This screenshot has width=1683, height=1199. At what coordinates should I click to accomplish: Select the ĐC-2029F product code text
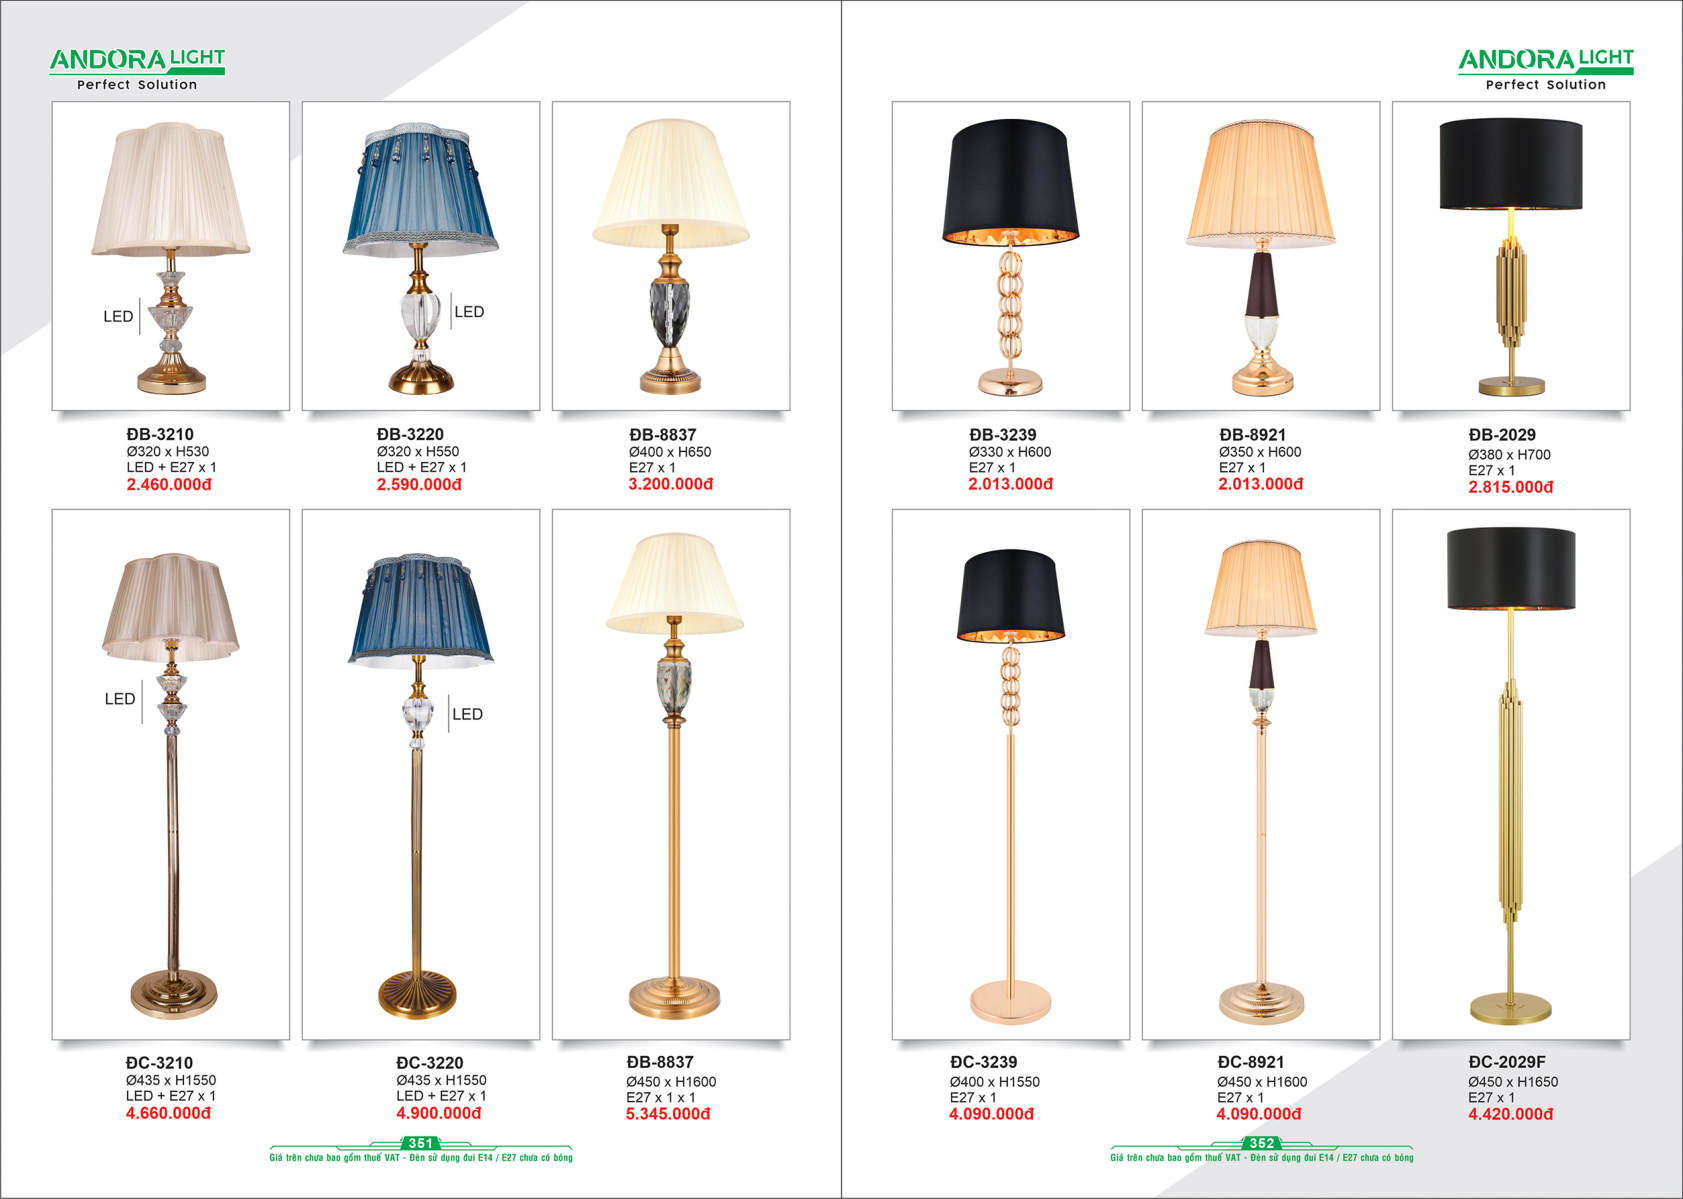coord(1507,1062)
